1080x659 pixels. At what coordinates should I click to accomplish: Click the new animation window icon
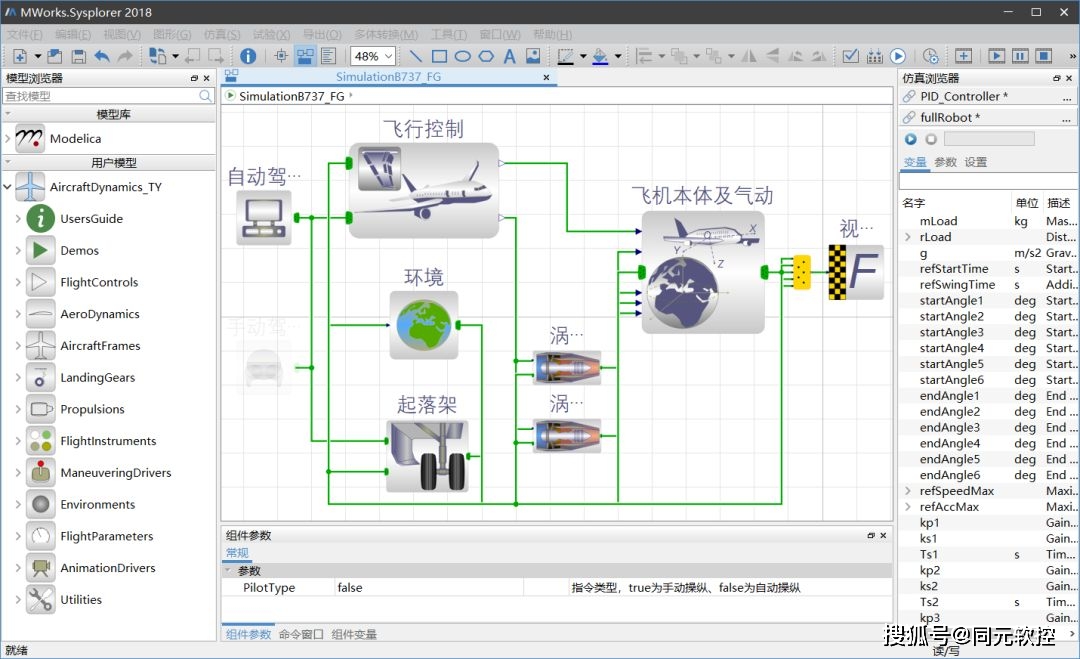[x=963, y=56]
